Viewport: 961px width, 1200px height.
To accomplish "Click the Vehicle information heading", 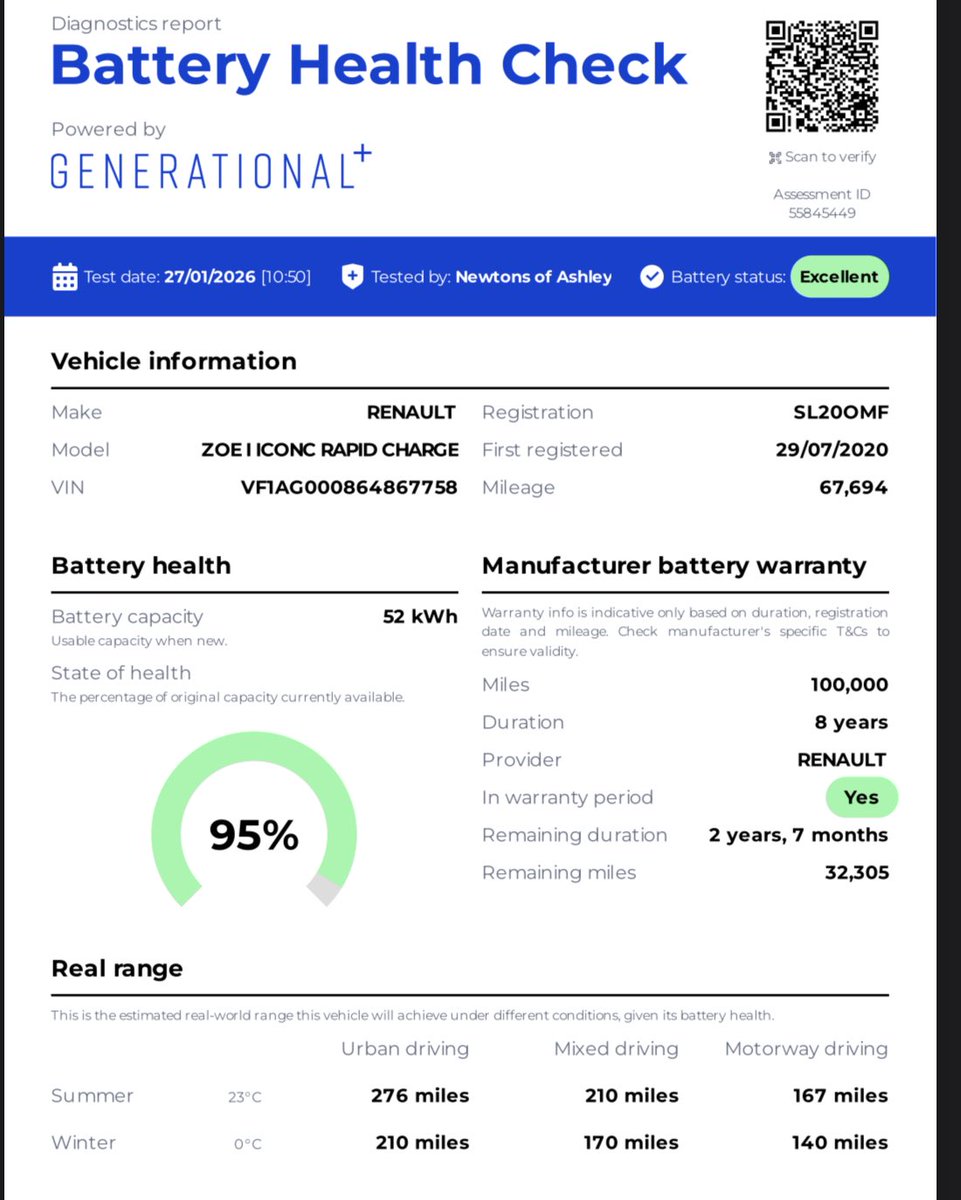I will (x=174, y=361).
